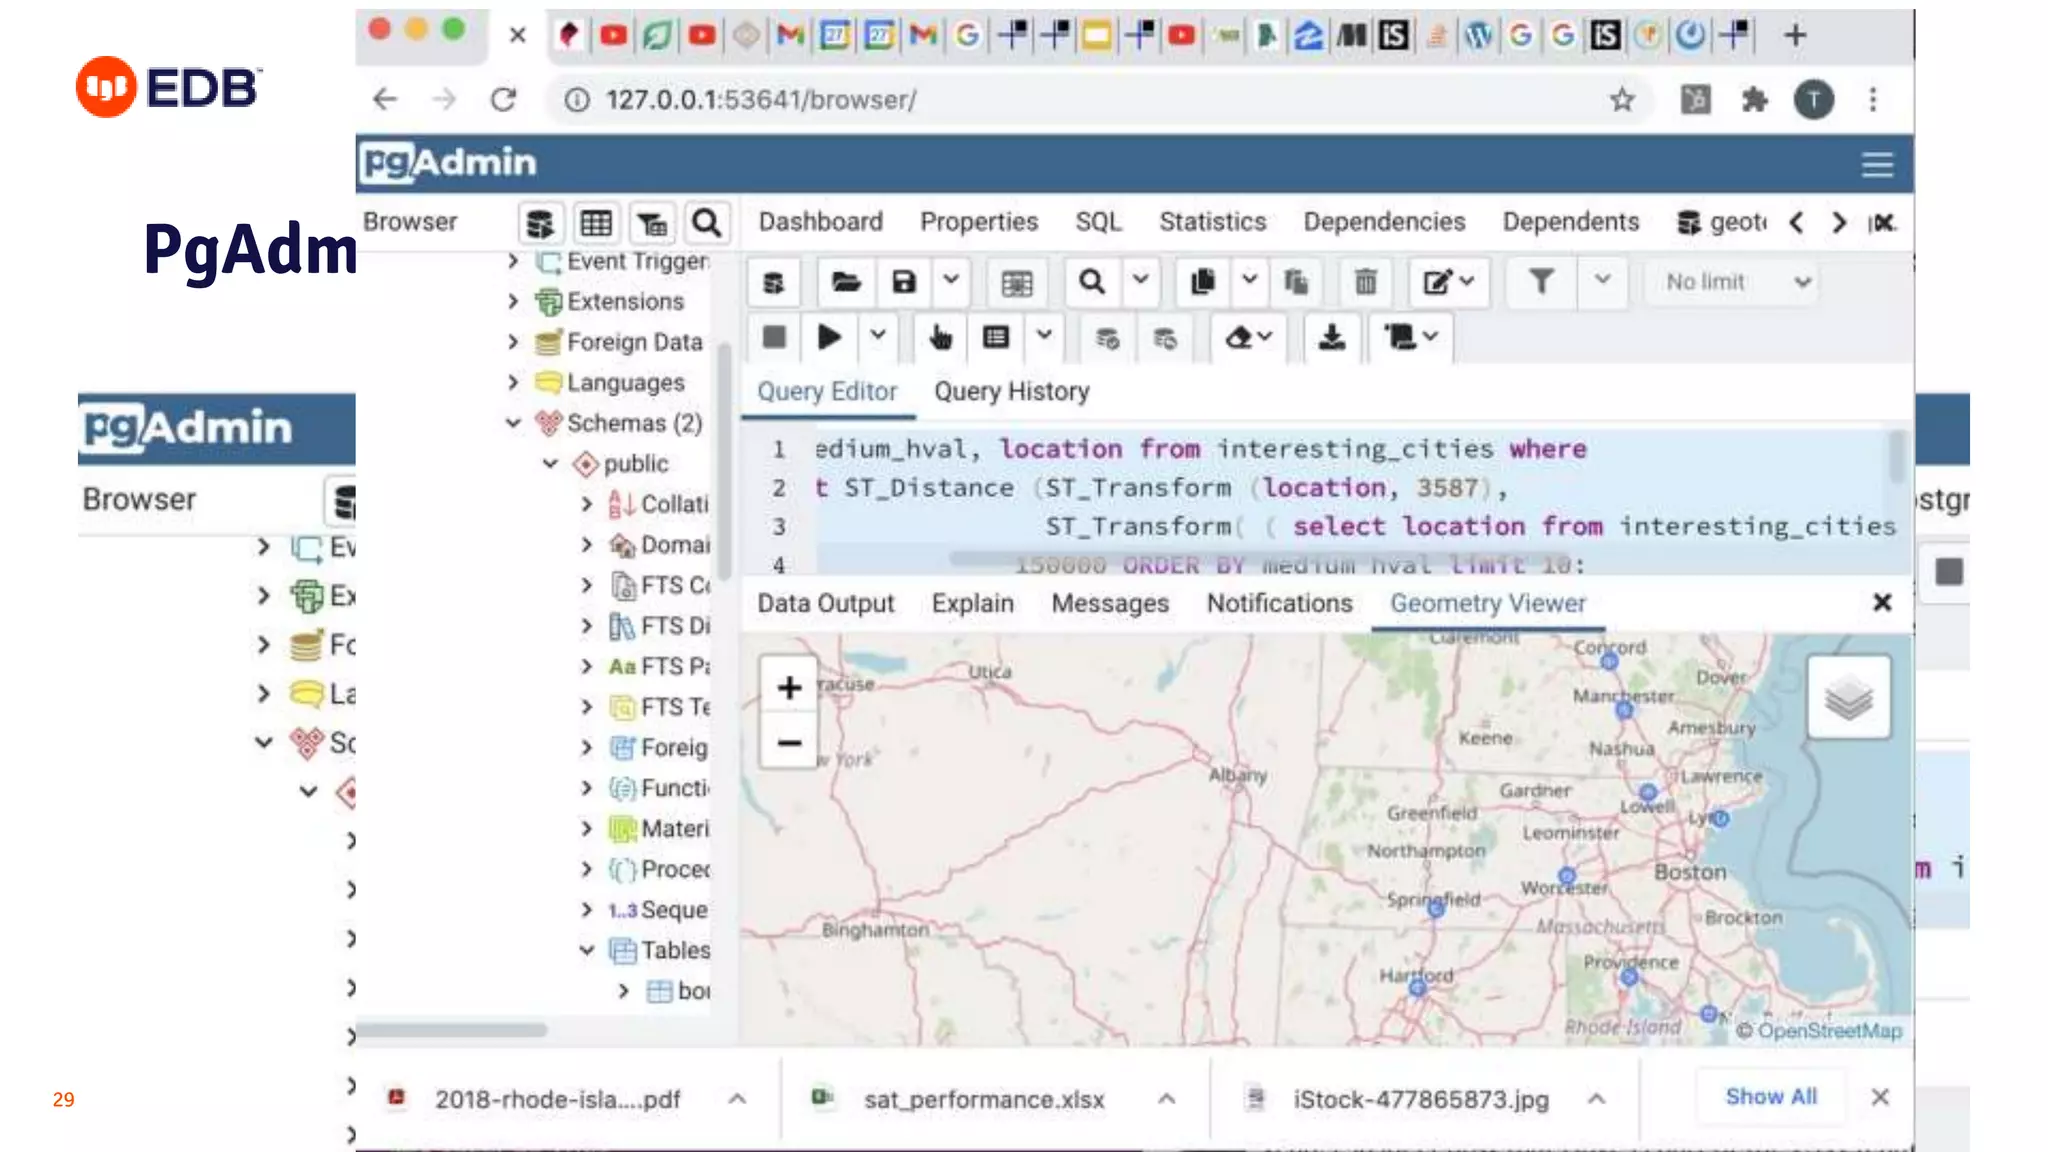Open iStock-477865873.jpg download item
This screenshot has width=2048, height=1152.
tap(1421, 1100)
